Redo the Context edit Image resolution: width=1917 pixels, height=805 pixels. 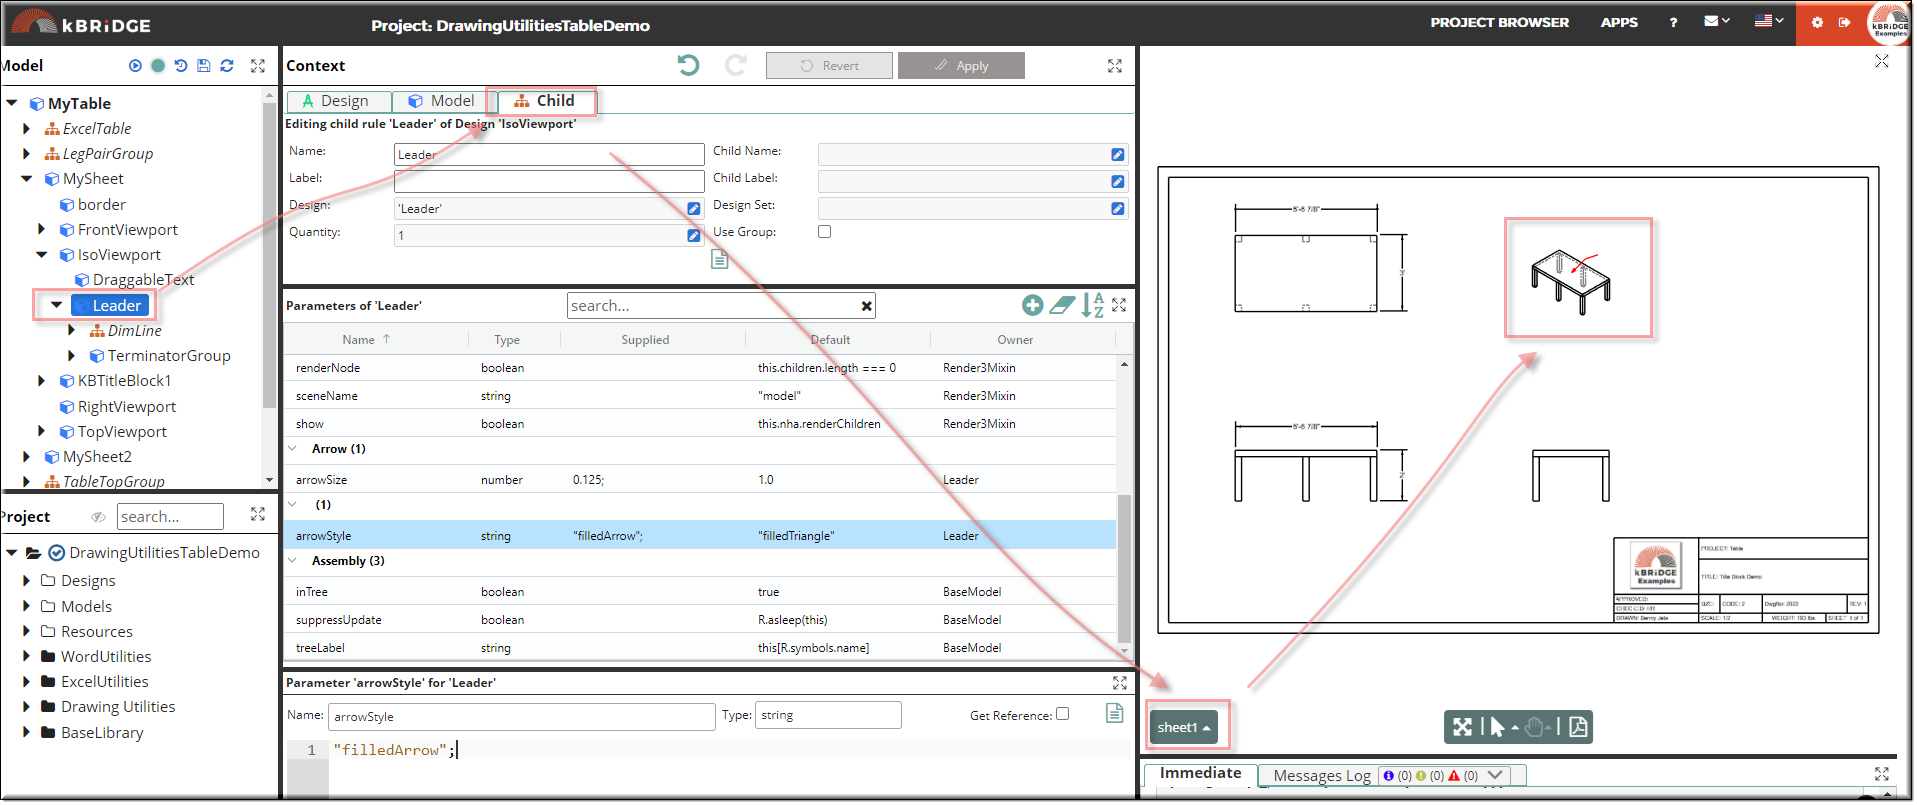click(736, 65)
